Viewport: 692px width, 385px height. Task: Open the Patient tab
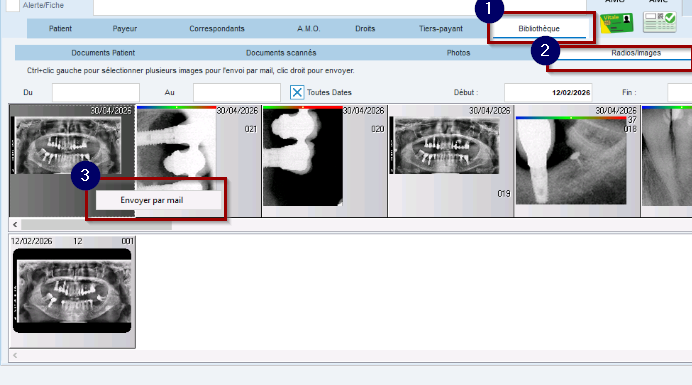[x=60, y=29]
